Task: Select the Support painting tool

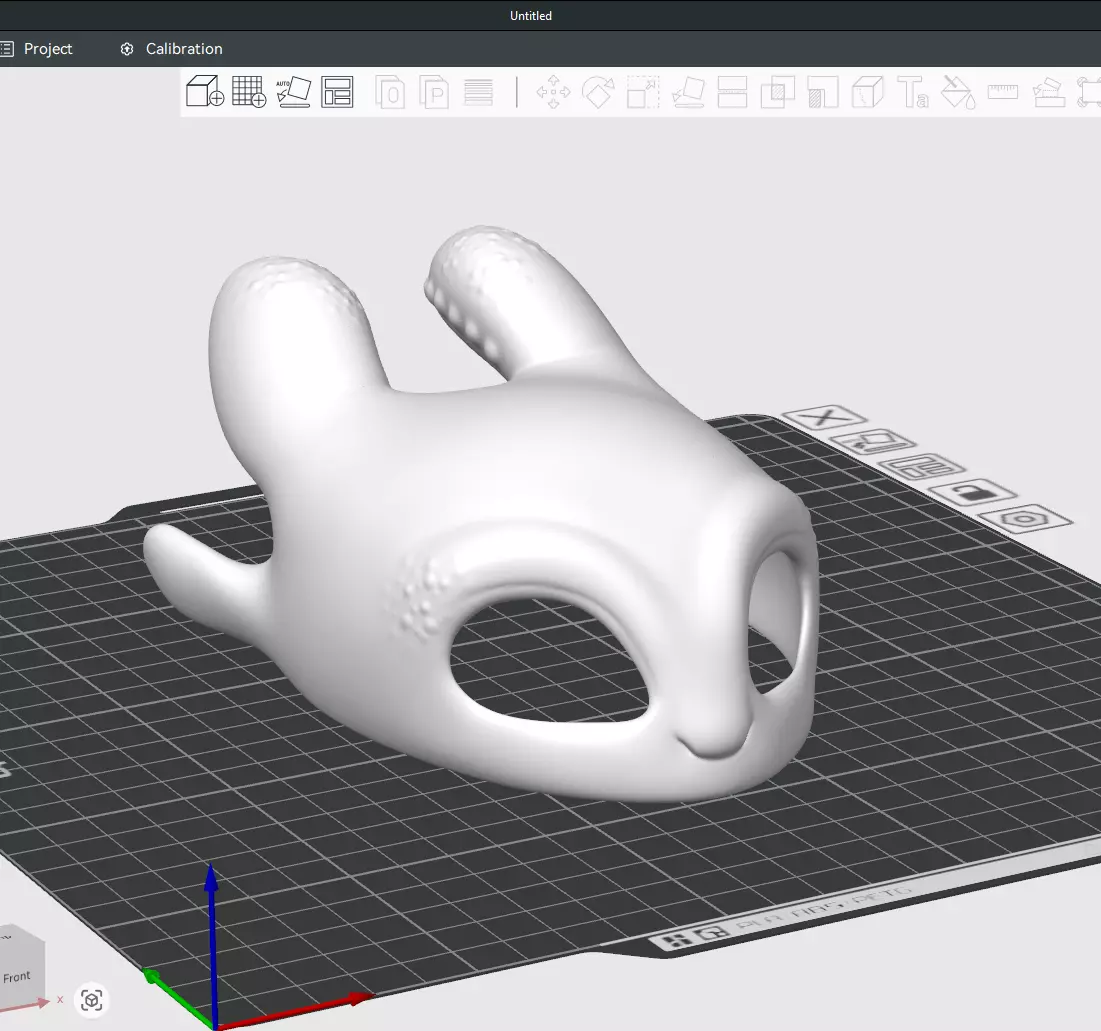Action: click(x=823, y=92)
